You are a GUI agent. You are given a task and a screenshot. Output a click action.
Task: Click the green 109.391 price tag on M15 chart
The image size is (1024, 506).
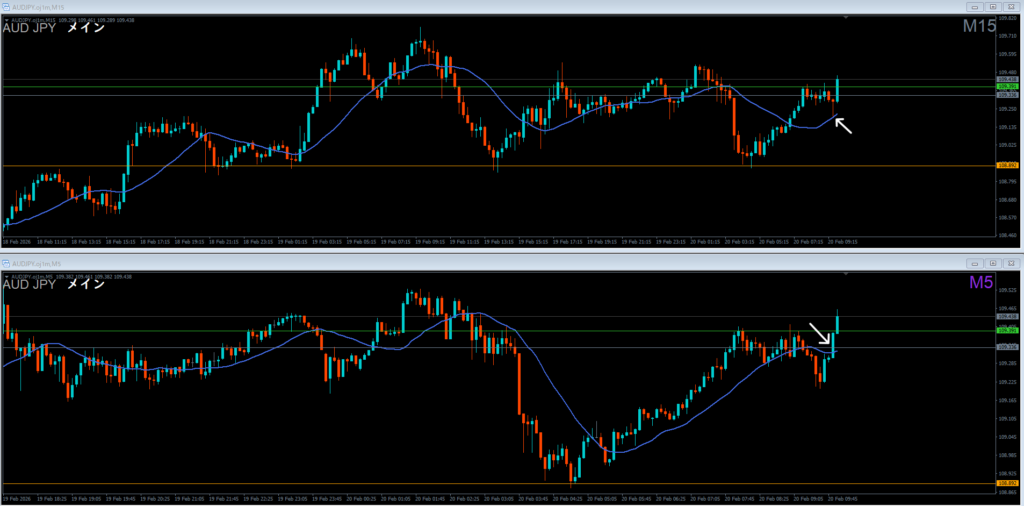1008,86
